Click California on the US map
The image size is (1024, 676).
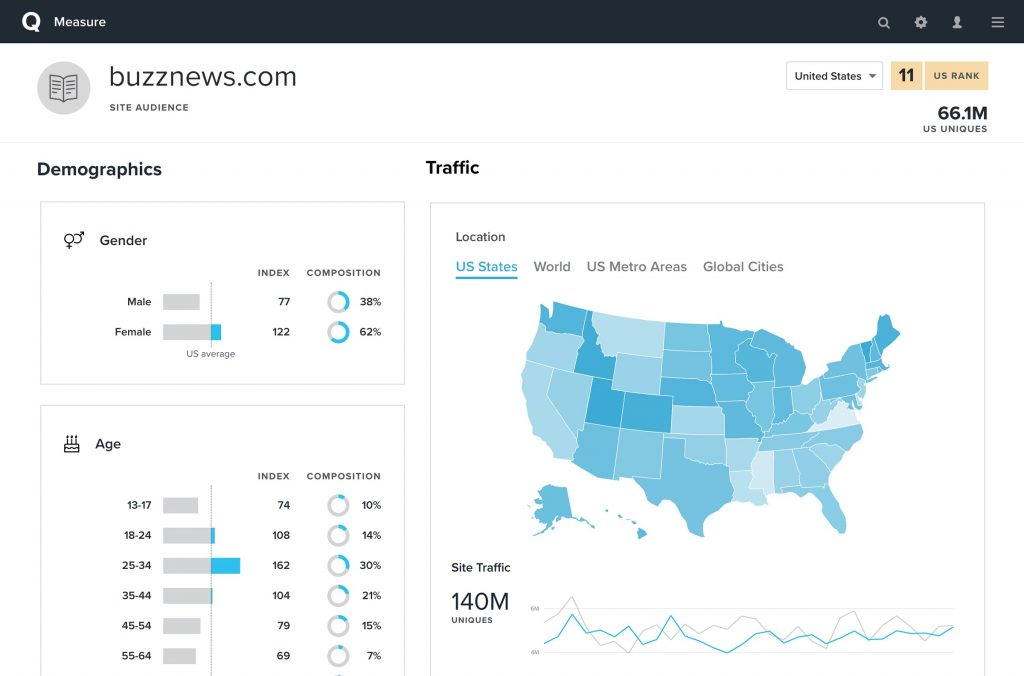pos(545,411)
